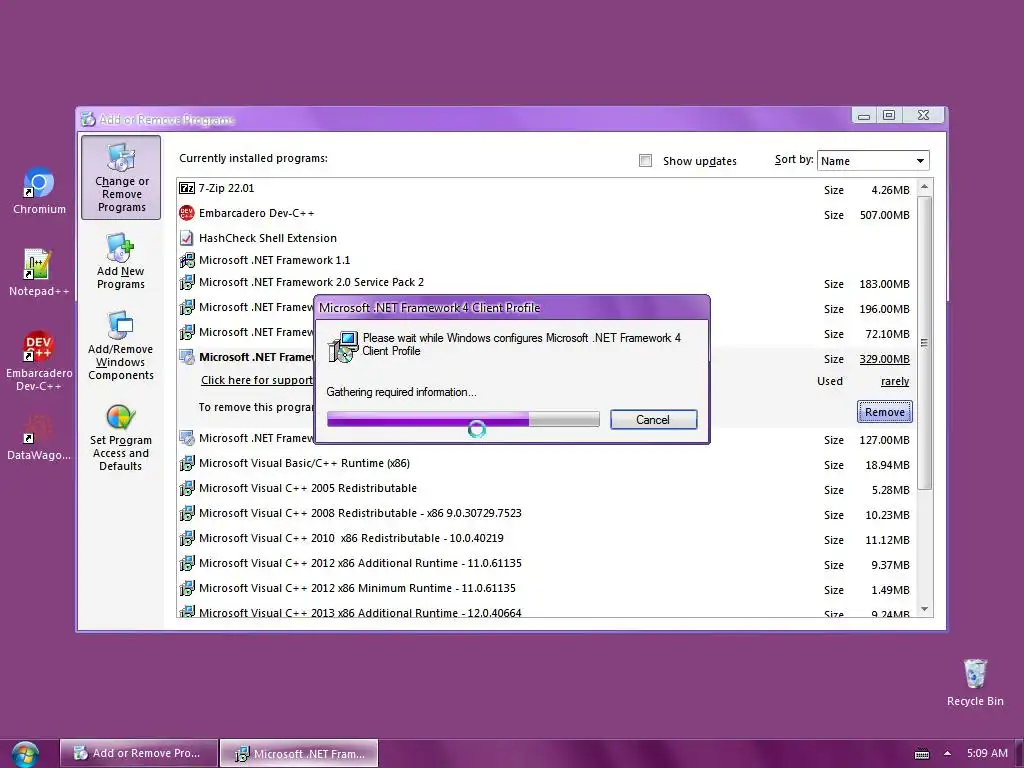The width and height of the screenshot is (1024, 768).
Task: Show hidden tray icons arrow
Action: point(948,754)
